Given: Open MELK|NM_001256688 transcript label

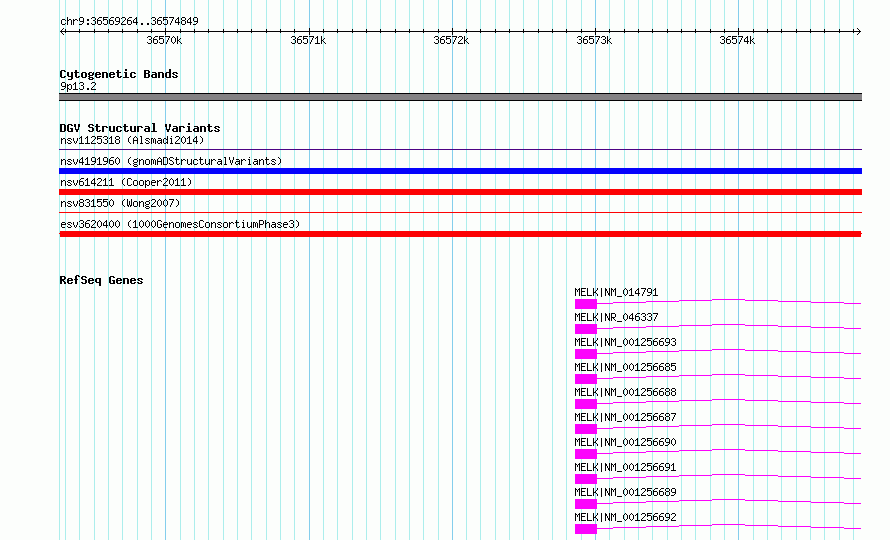Looking at the screenshot, I should (x=625, y=392).
